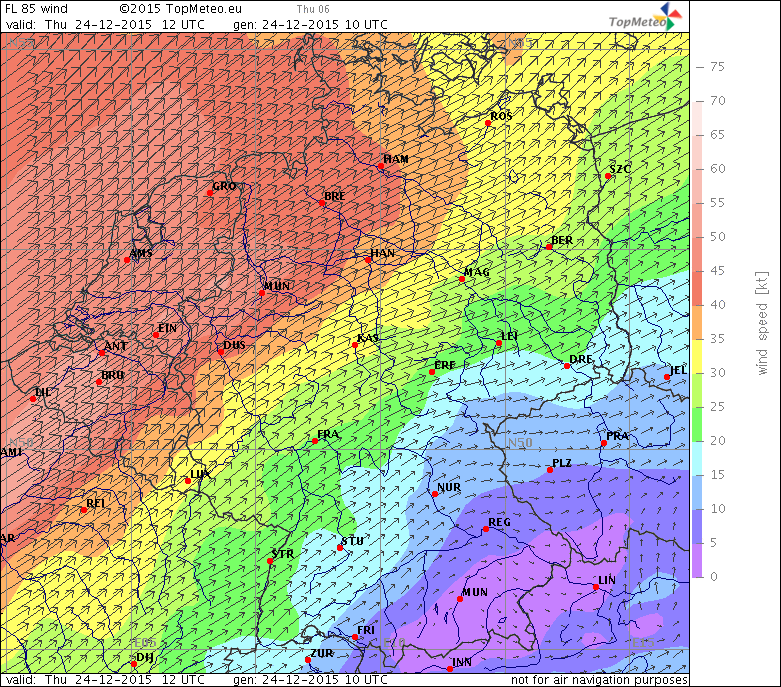781x687 pixels.
Task: Select the HAM city marker on map
Action: tap(382, 167)
